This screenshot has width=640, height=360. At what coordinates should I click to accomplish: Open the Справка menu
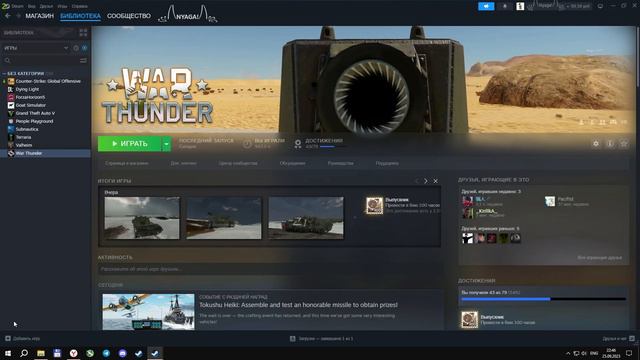(x=80, y=6)
